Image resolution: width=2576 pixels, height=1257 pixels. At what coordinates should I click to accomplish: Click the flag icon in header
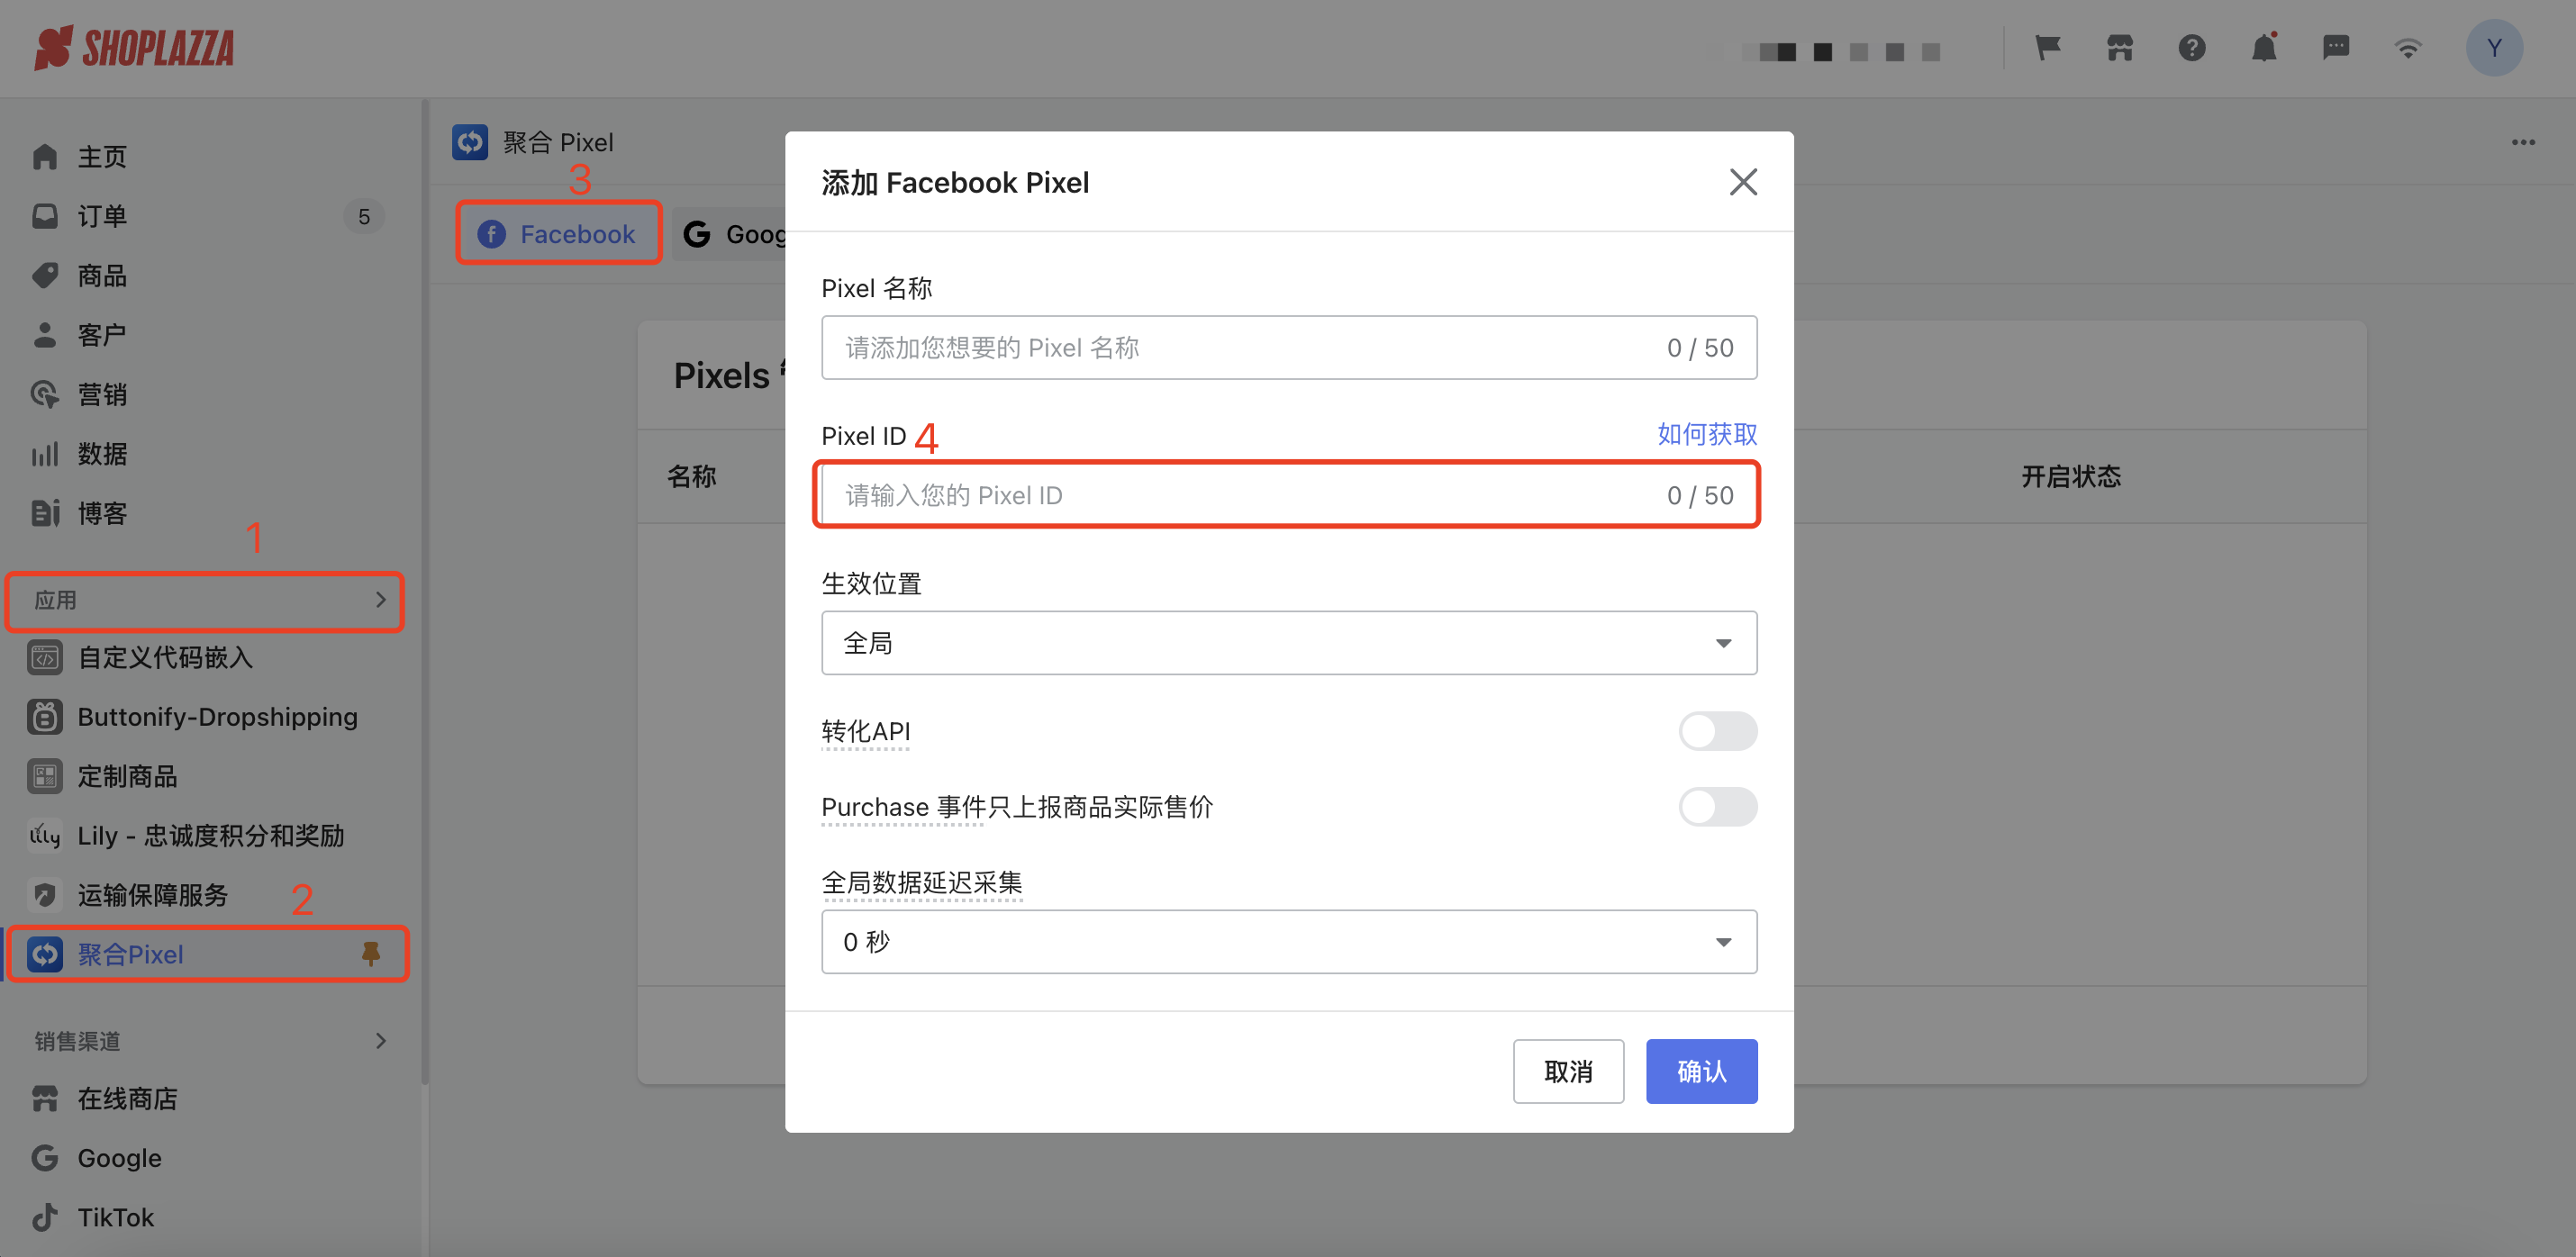coord(2047,48)
